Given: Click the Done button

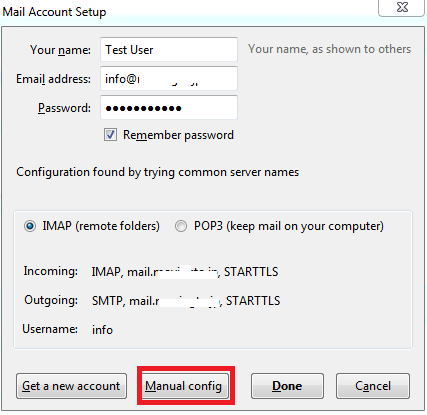Looking at the screenshot, I should point(287,386).
